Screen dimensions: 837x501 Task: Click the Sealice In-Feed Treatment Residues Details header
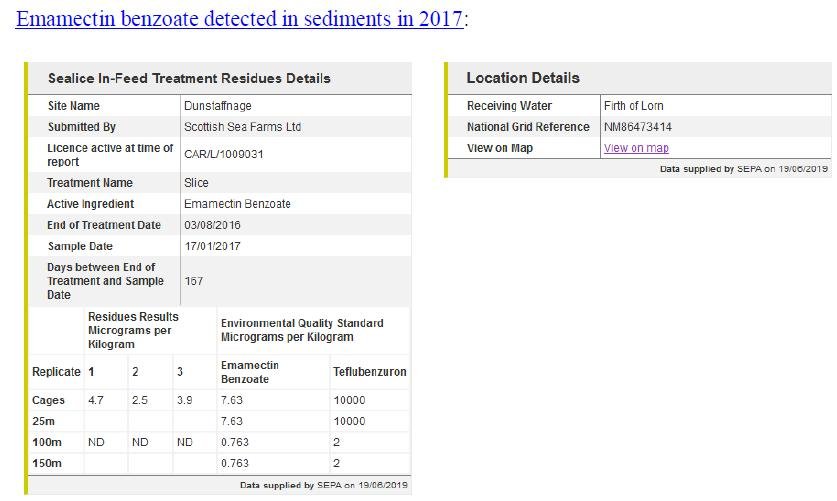click(189, 78)
